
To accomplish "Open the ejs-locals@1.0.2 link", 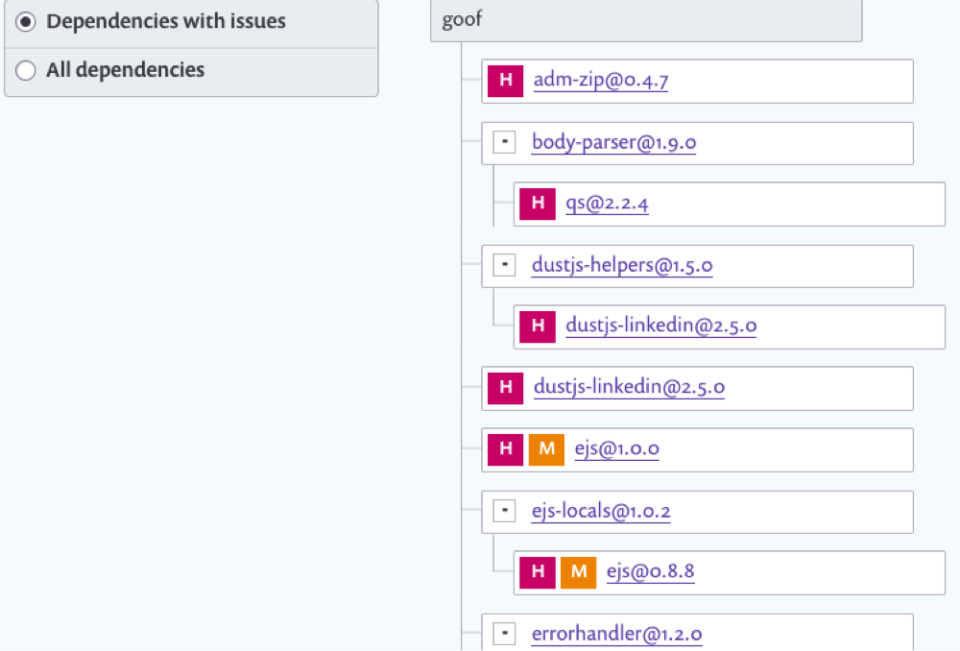I will (x=601, y=511).
